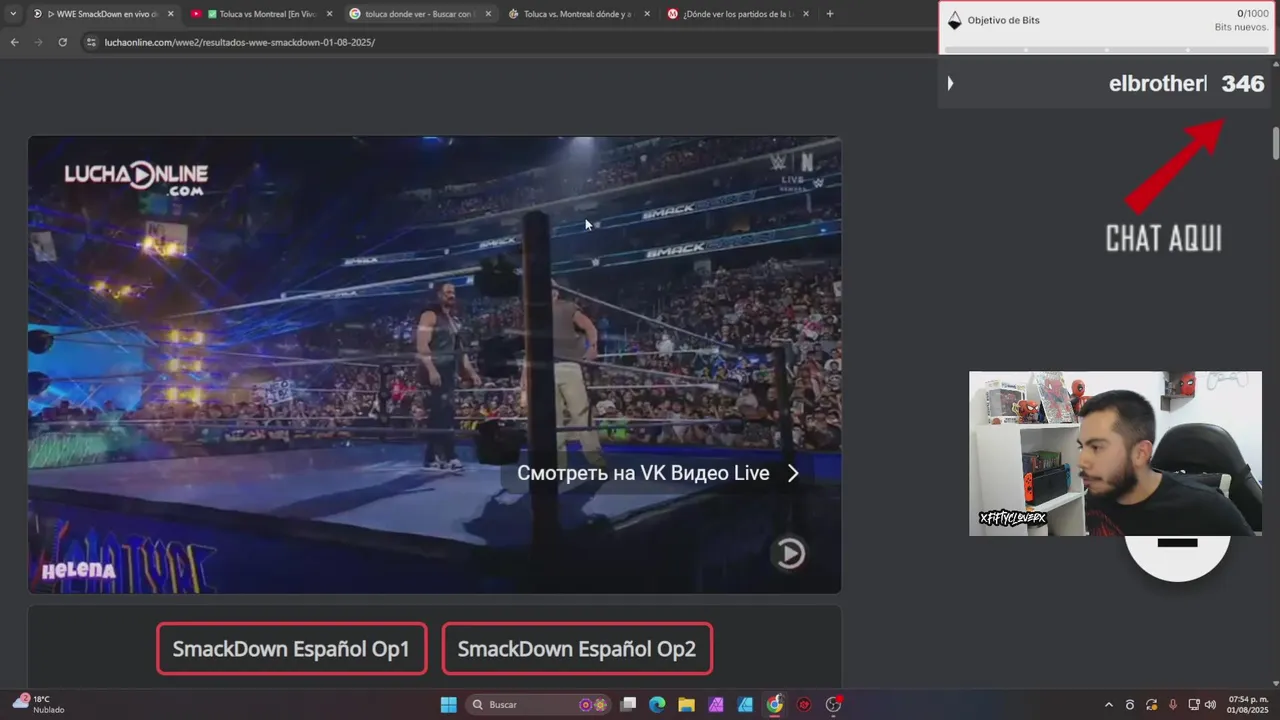This screenshot has height=720, width=1280.
Task: Click the microphone tray indicator
Action: click(1173, 705)
